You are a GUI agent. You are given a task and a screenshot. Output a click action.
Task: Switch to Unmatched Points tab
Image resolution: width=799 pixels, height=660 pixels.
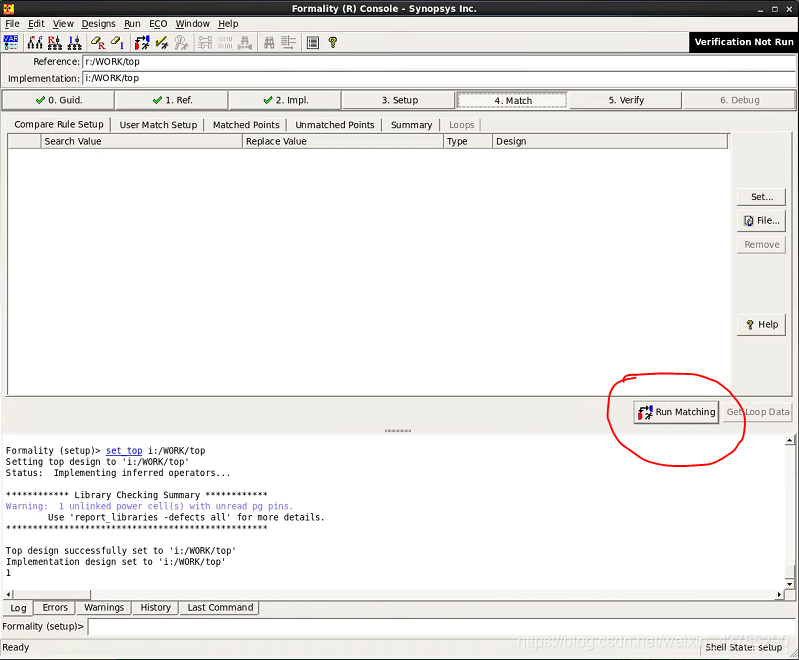pyautogui.click(x=335, y=125)
